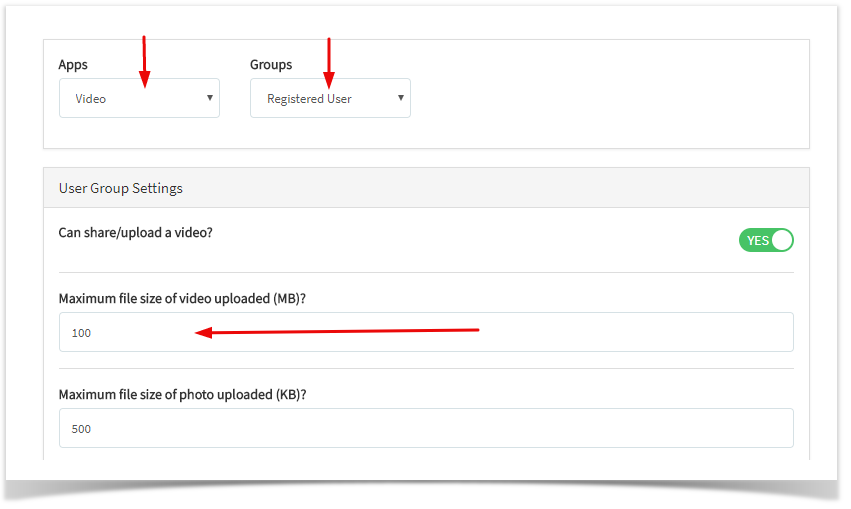Click the 100 value in video size field
Viewport: 851px width, 509px height.
pos(81,333)
